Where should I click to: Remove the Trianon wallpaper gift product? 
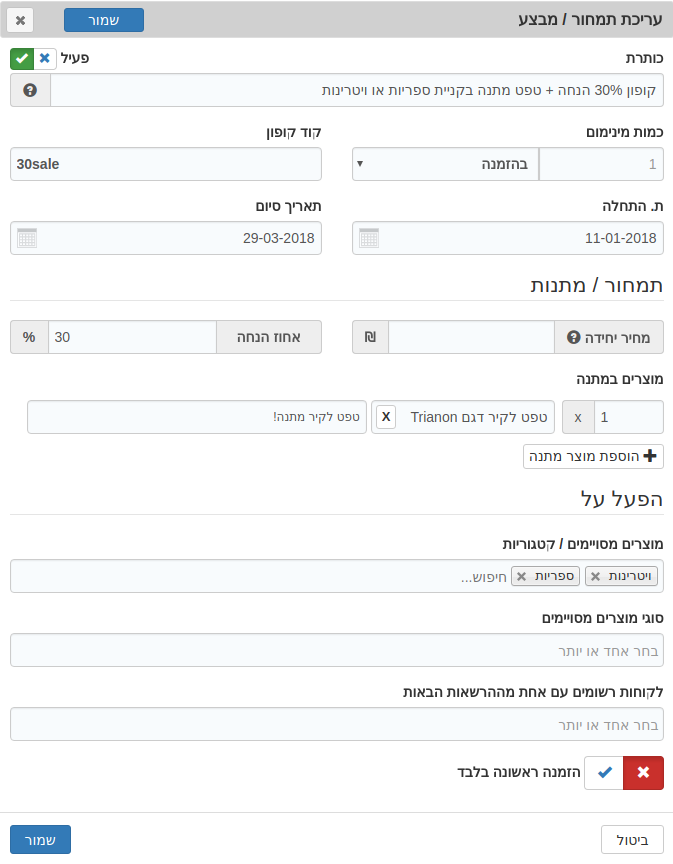385,416
